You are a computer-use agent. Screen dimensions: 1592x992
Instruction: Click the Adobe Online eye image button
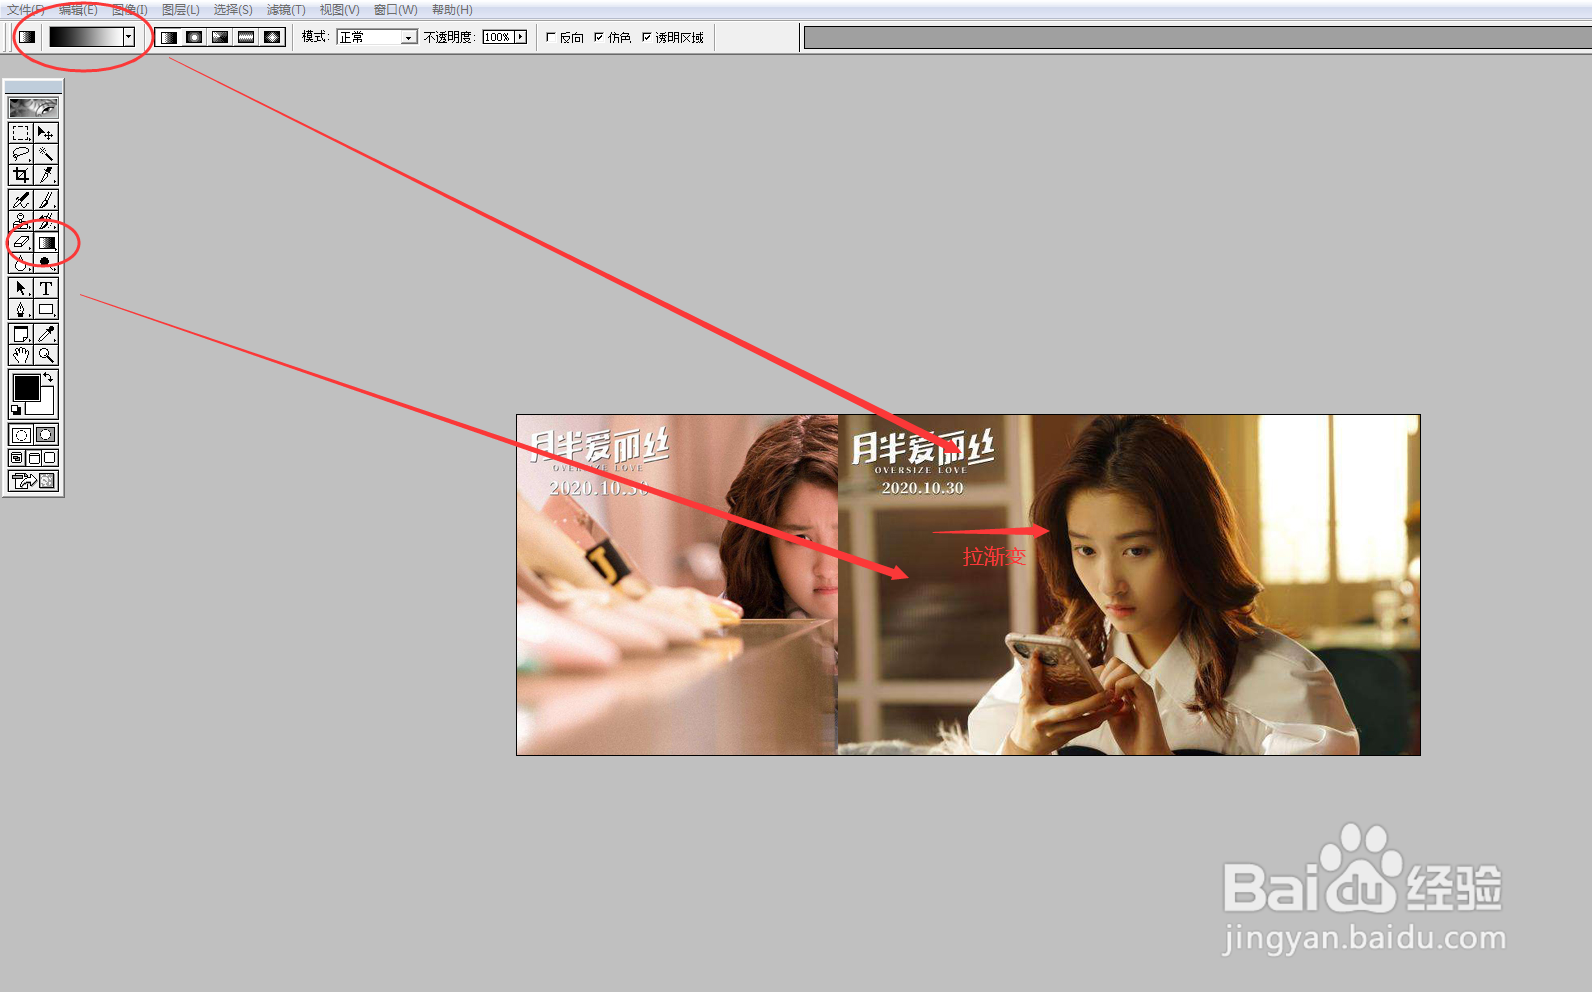[x=33, y=107]
